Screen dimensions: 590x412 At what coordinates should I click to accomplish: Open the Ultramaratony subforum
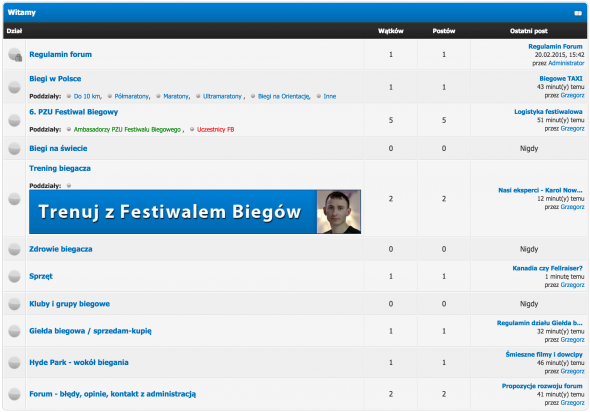pyautogui.click(x=222, y=96)
